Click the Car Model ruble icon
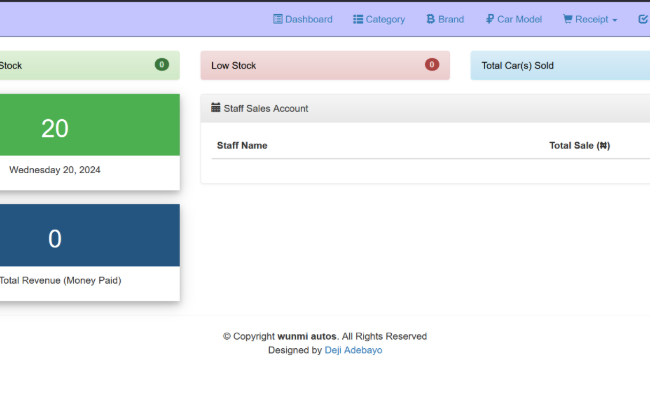650x400 pixels. pyautogui.click(x=489, y=19)
